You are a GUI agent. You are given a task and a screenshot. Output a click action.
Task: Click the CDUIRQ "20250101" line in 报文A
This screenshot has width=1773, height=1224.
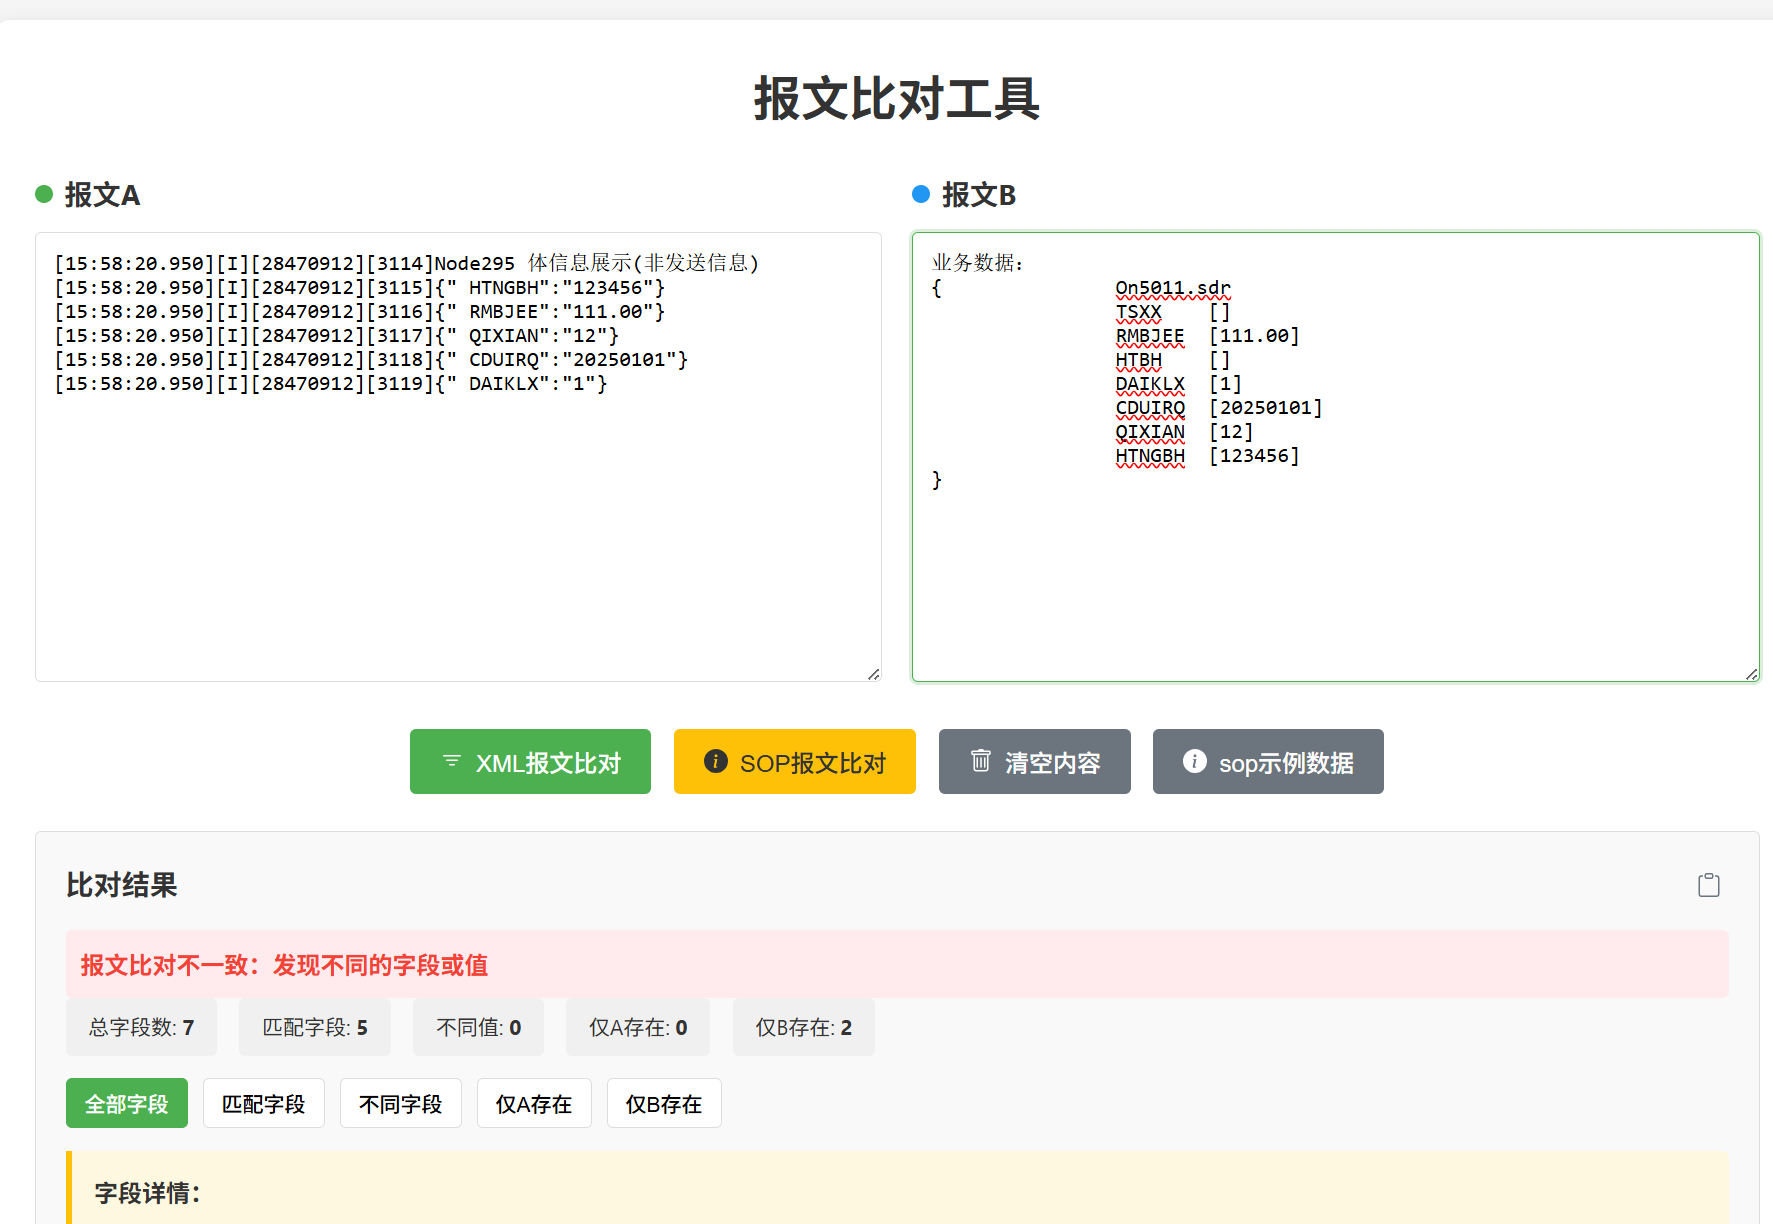click(371, 359)
